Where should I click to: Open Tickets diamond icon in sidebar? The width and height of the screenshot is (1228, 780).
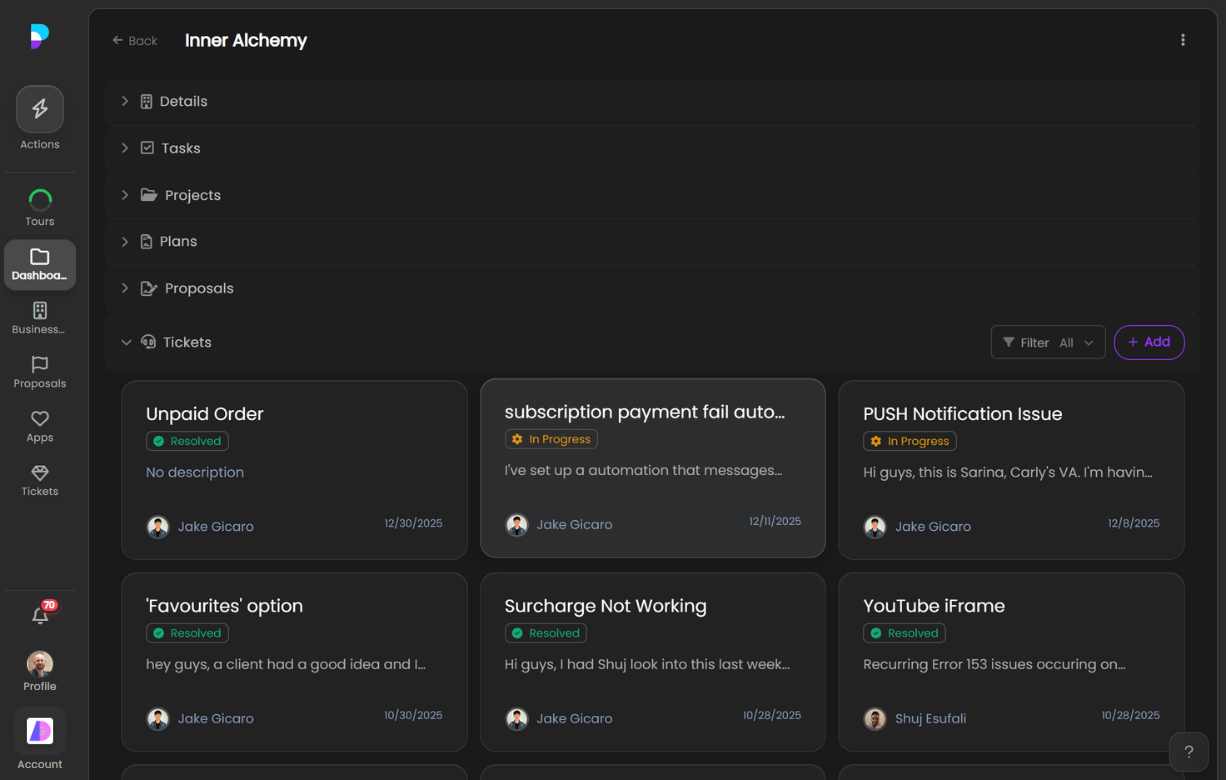tap(40, 473)
